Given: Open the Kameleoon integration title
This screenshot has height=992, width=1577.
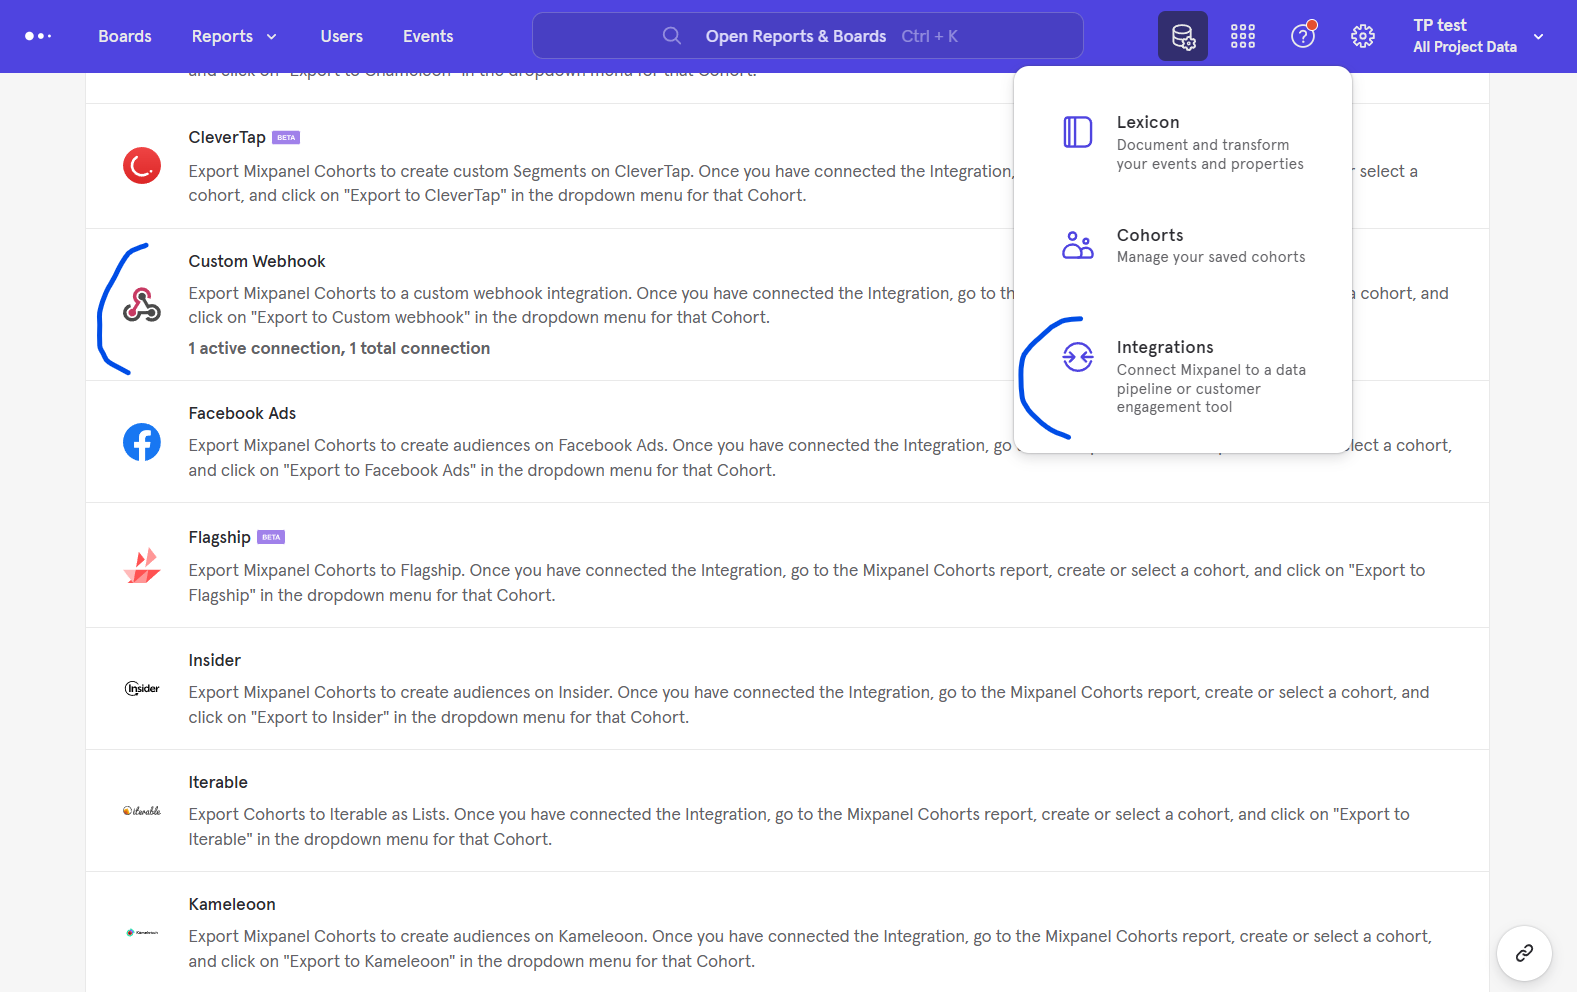Looking at the screenshot, I should pyautogui.click(x=232, y=904).
